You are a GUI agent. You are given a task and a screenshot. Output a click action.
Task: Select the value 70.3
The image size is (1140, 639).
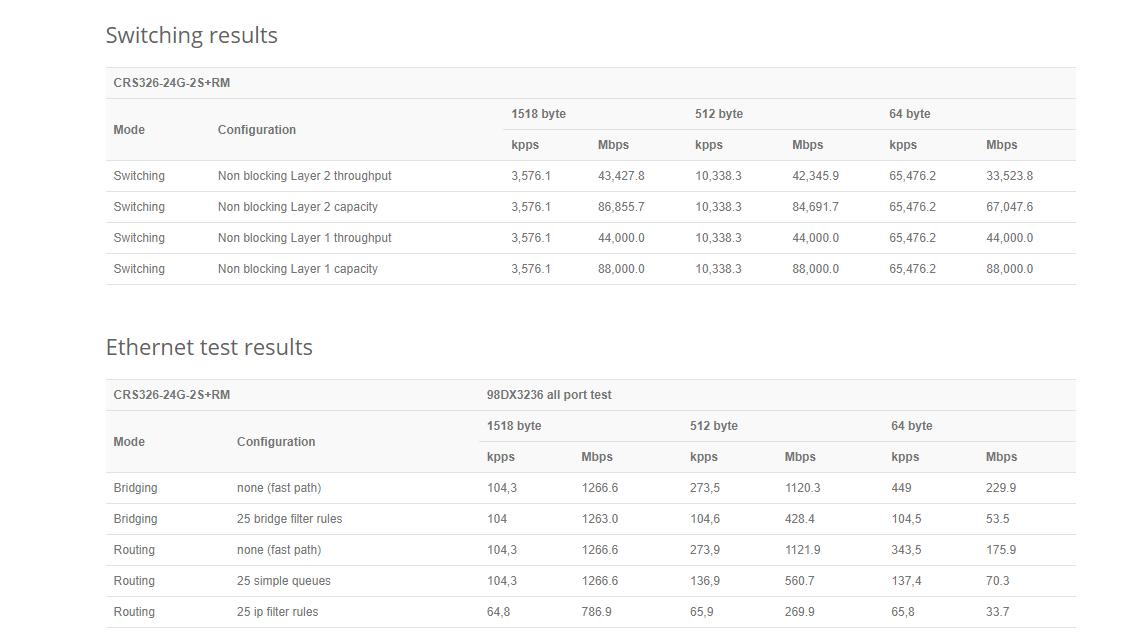pos(997,581)
